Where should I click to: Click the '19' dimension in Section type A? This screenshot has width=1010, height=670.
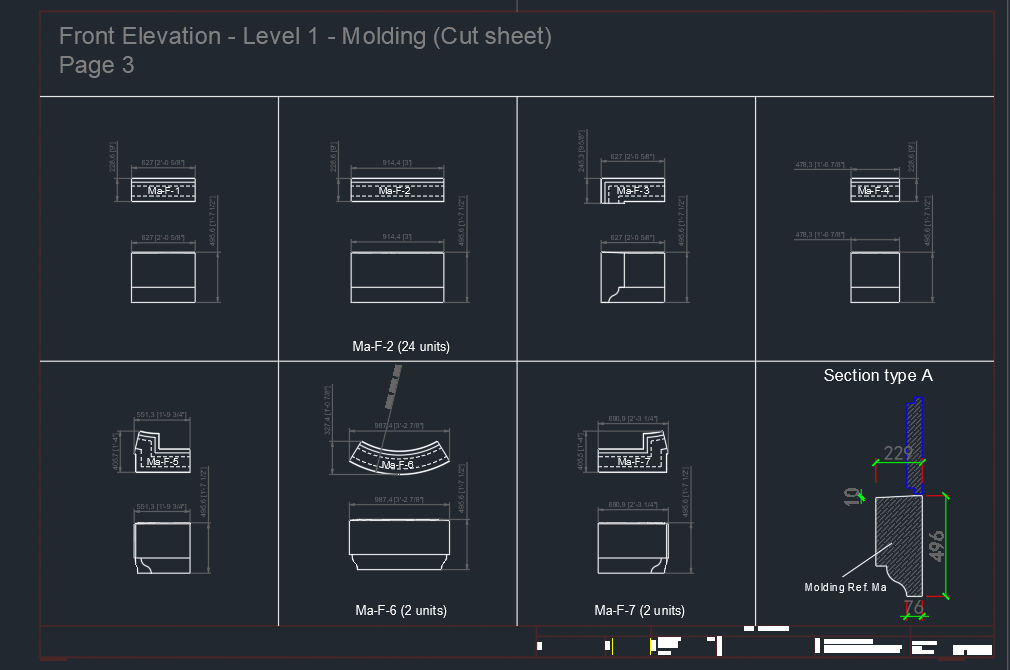853,496
